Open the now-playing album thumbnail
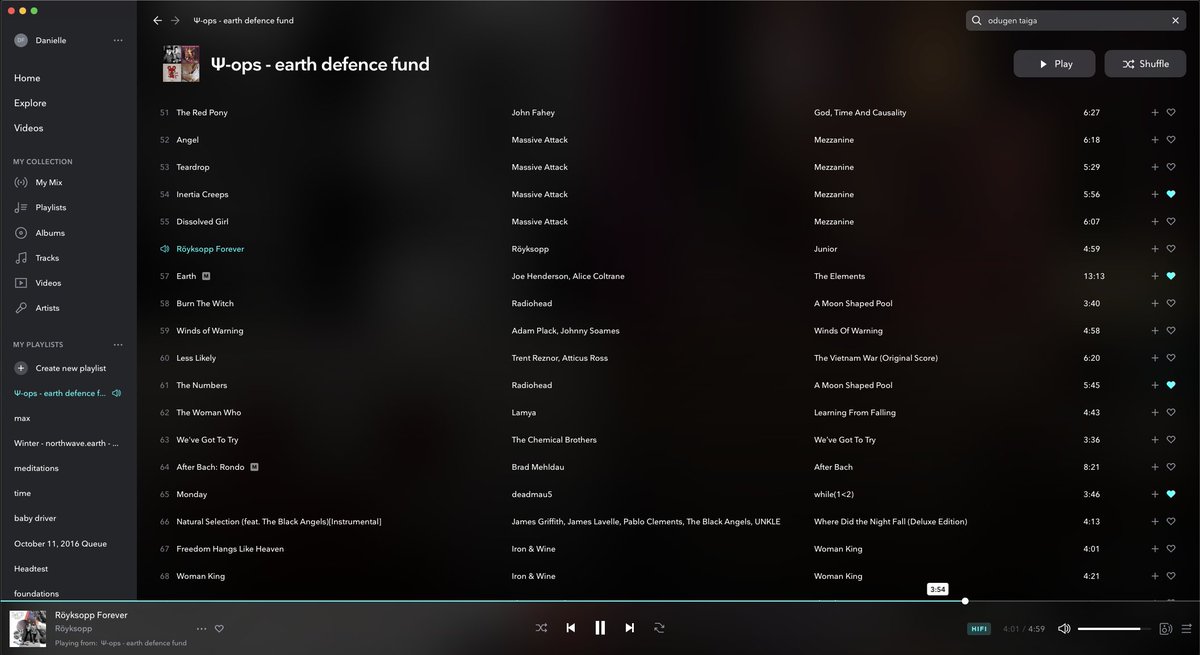 pos(28,629)
